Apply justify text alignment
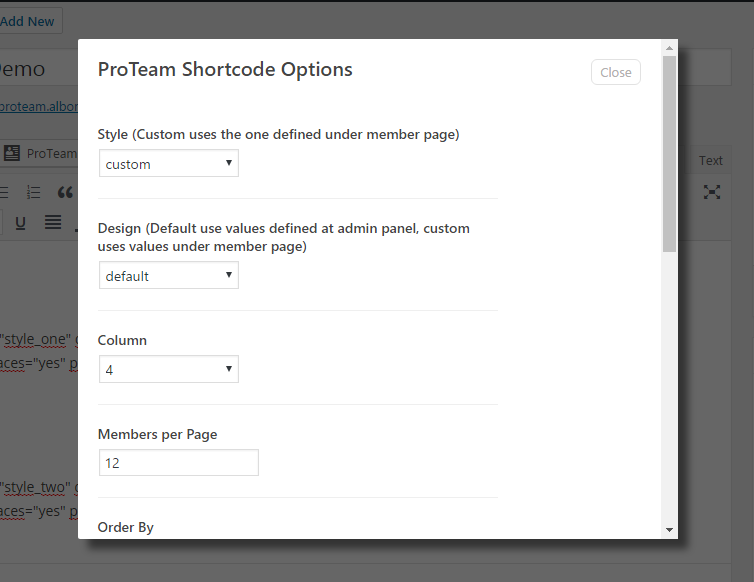754x582 pixels. pos(53,222)
